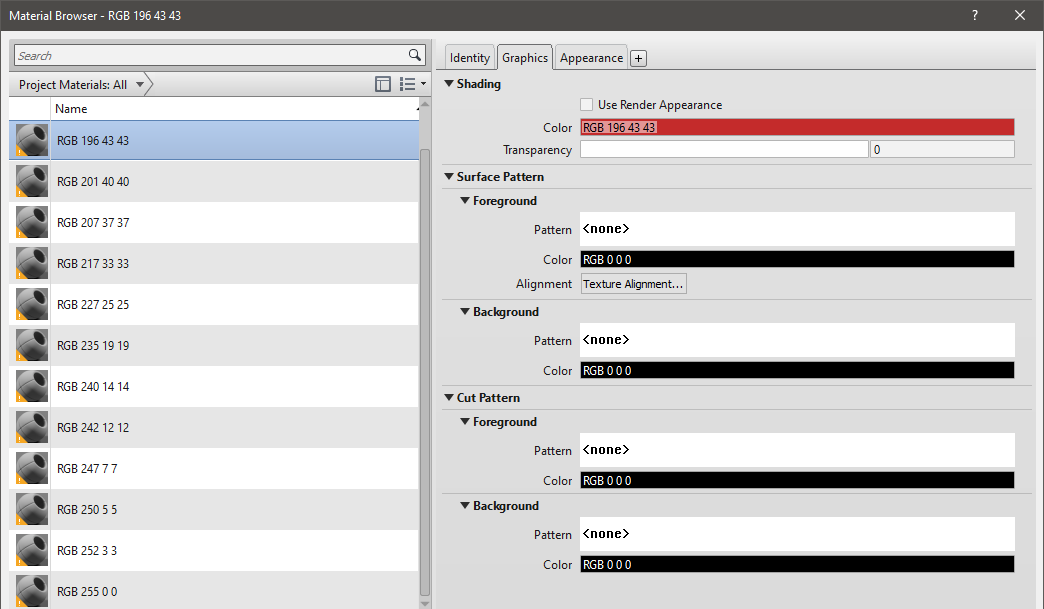The width and height of the screenshot is (1044, 609).
Task: Click into the material Search field
Action: coord(210,56)
